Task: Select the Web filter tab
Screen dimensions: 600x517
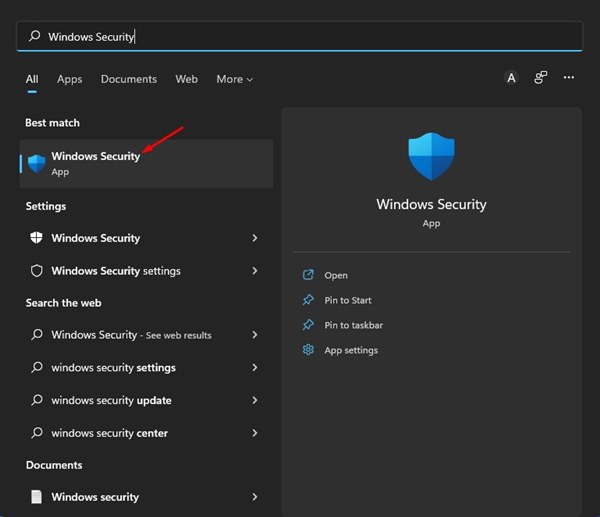Action: click(186, 79)
